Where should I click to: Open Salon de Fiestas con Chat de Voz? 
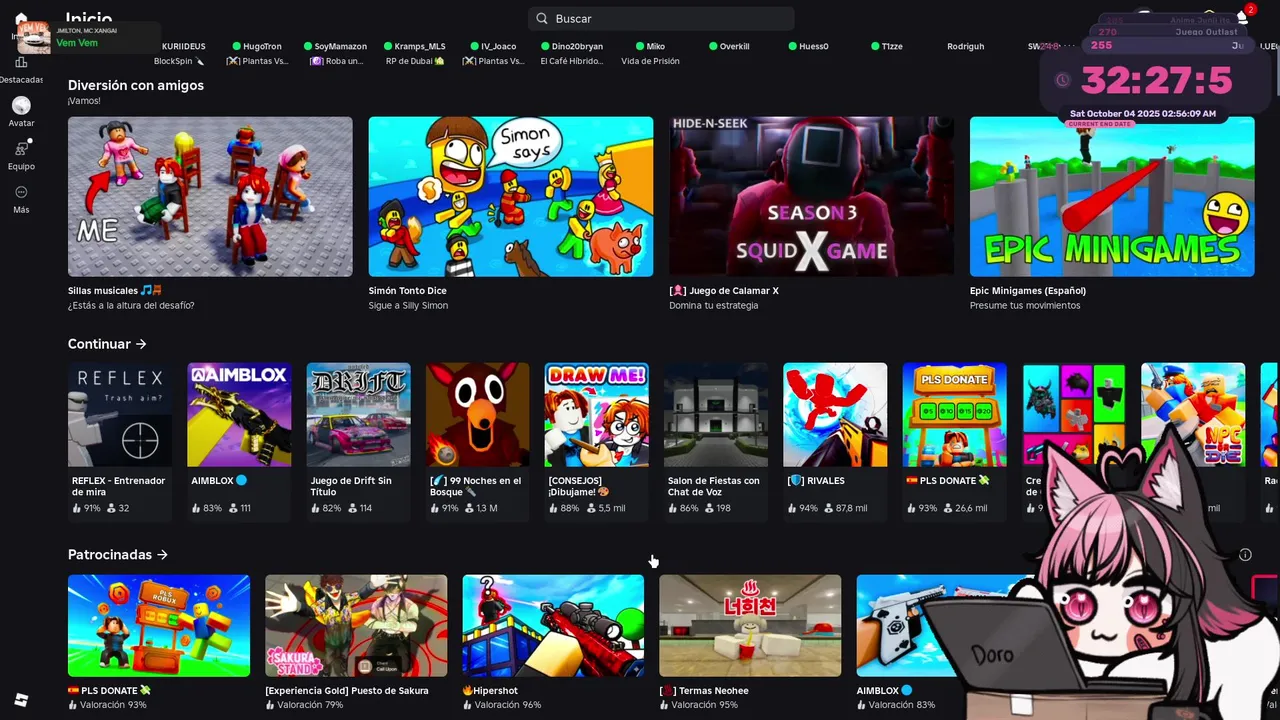tap(716, 441)
